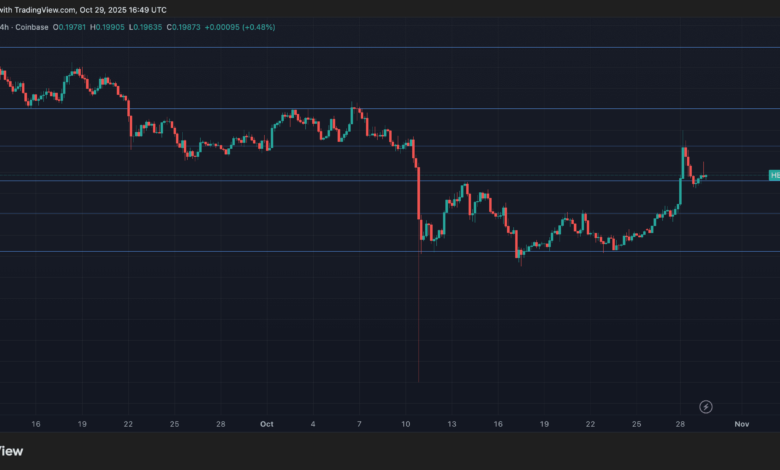Click the latest candle at the chart's right end
The width and height of the screenshot is (780, 470).
click(705, 176)
